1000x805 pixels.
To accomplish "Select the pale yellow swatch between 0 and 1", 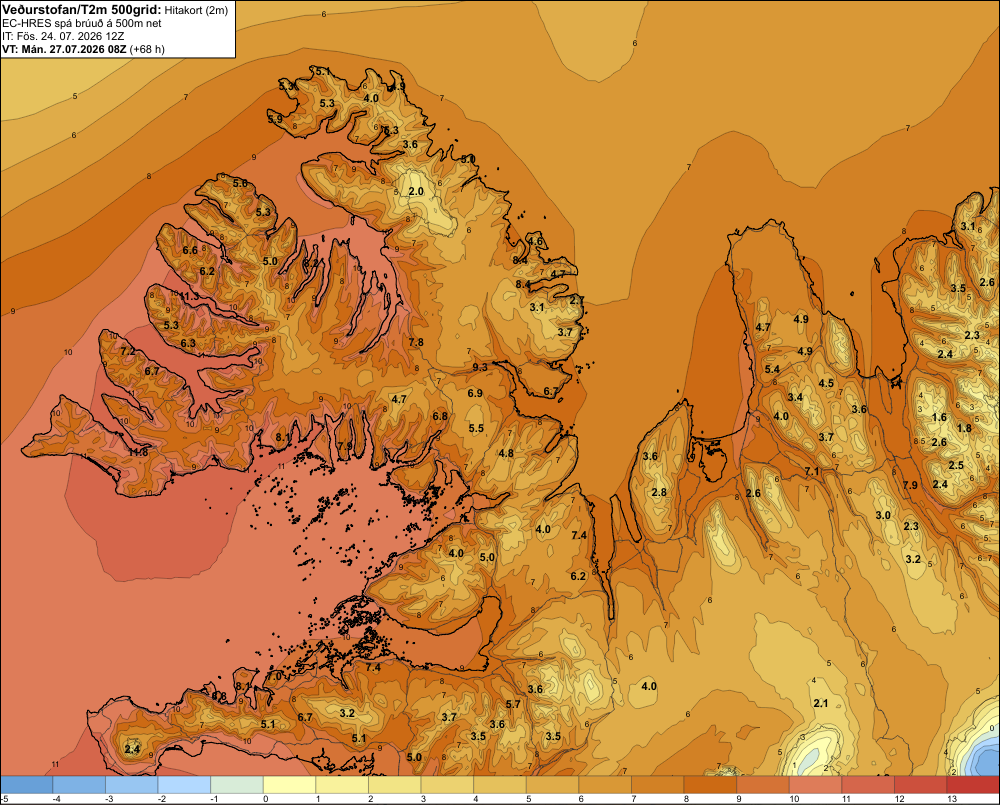I will tap(290, 785).
